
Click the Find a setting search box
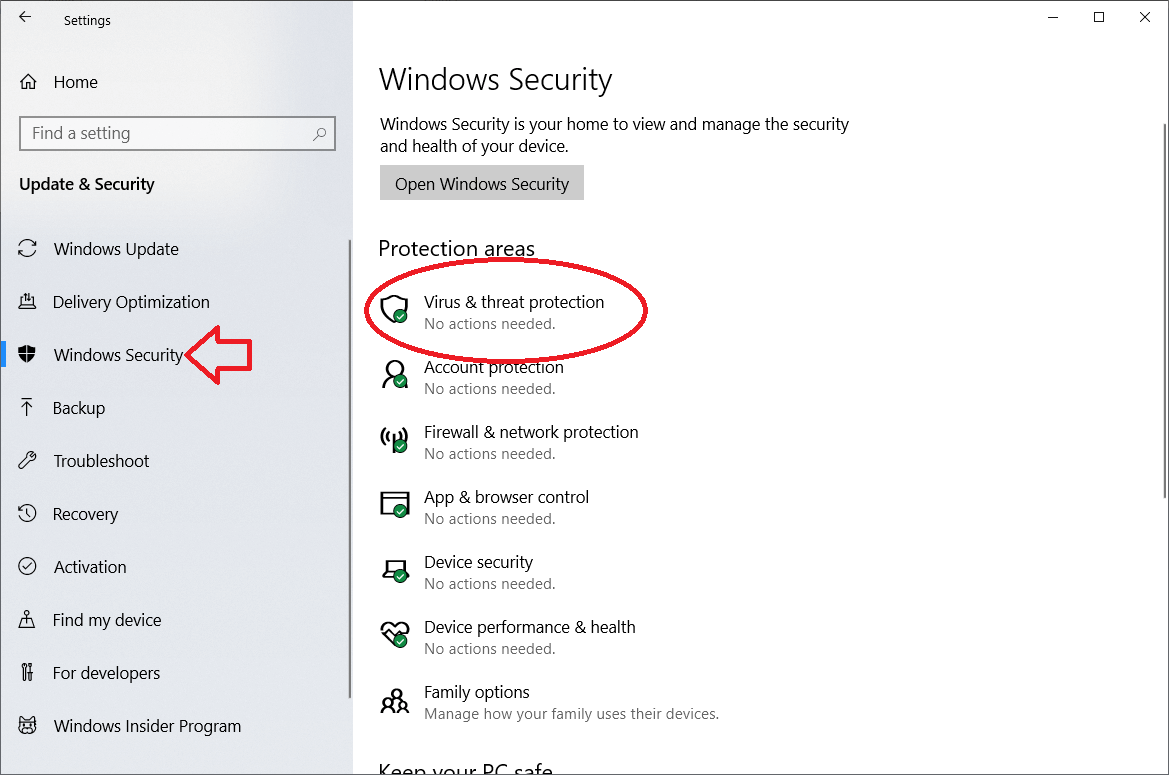177,133
